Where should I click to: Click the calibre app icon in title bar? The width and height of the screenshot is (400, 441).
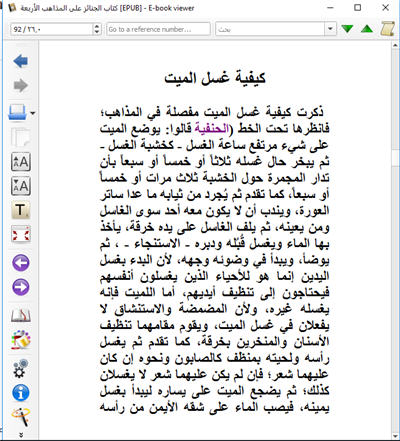click(12, 8)
